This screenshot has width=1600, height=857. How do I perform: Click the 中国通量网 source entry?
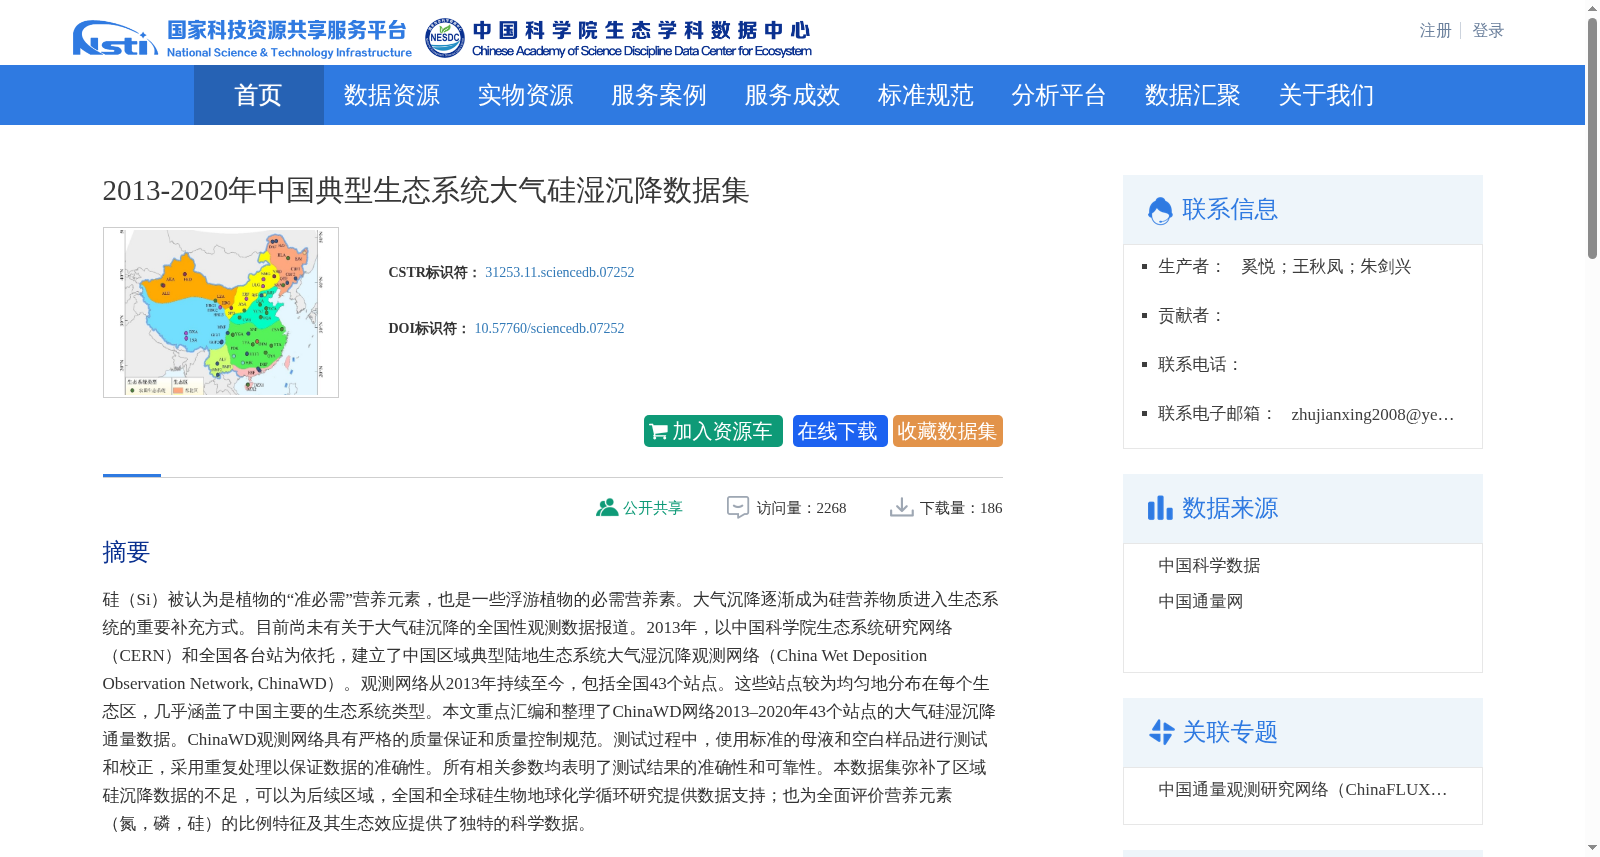1200,602
